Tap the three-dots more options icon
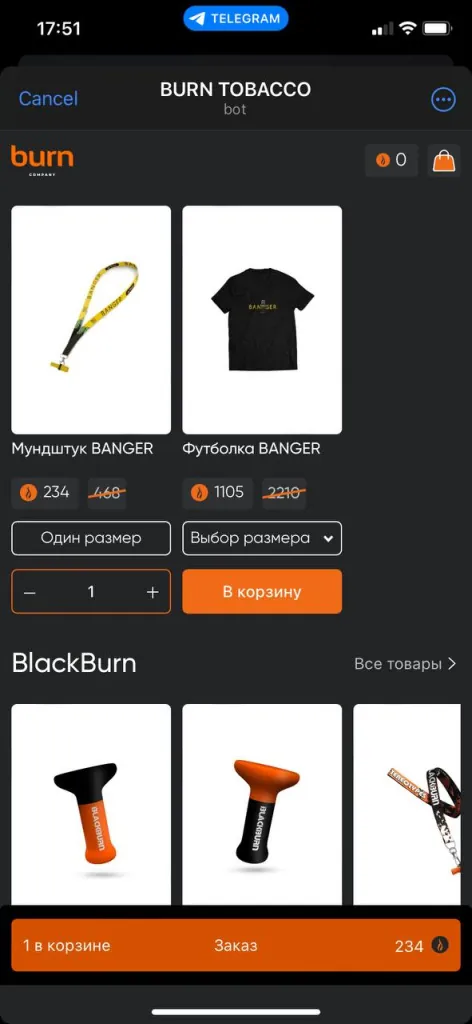This screenshot has height=1024, width=472. (x=443, y=99)
